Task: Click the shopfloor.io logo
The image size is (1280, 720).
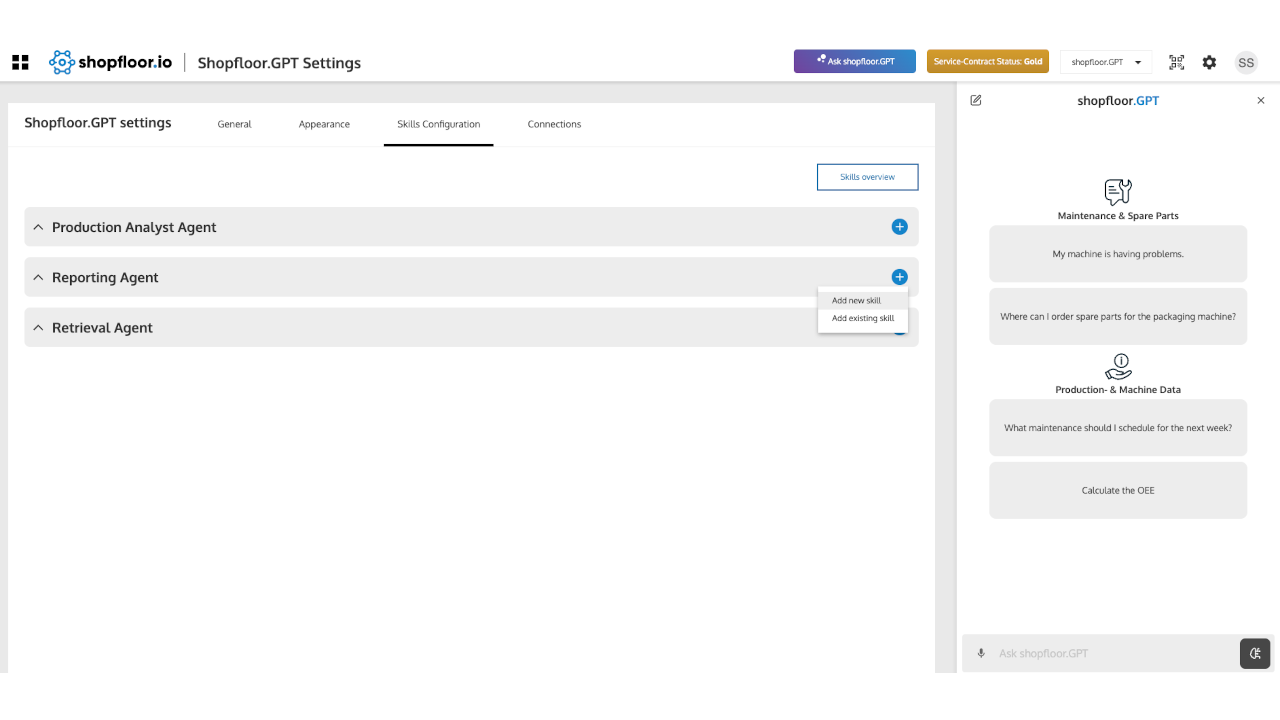Action: pos(110,62)
